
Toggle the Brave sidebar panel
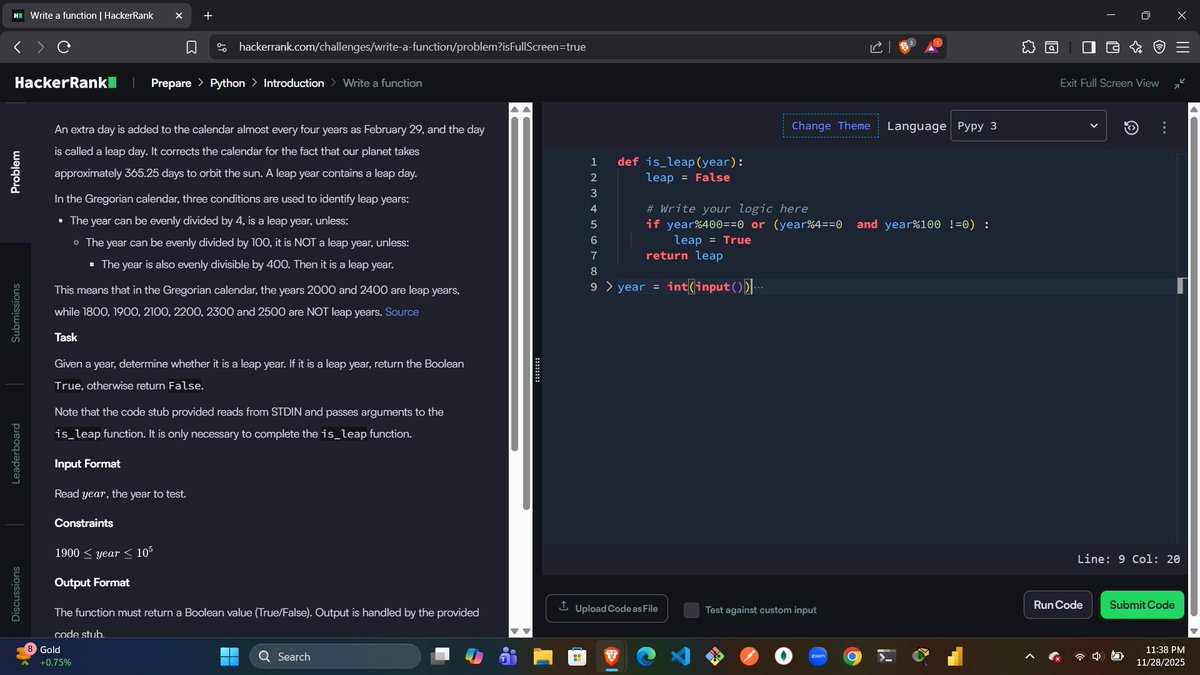1088,46
